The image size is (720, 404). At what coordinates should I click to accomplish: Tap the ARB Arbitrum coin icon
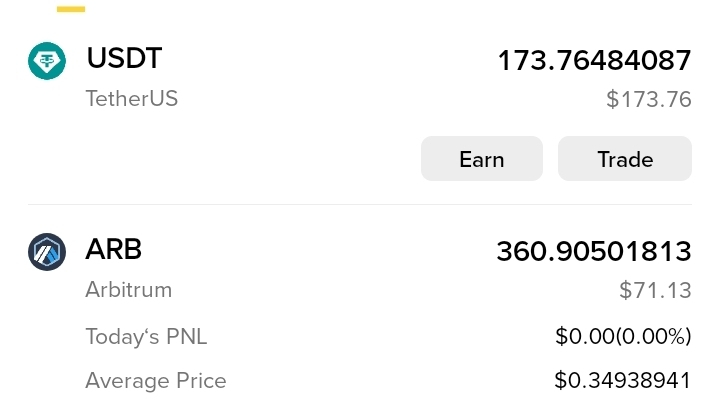46,252
